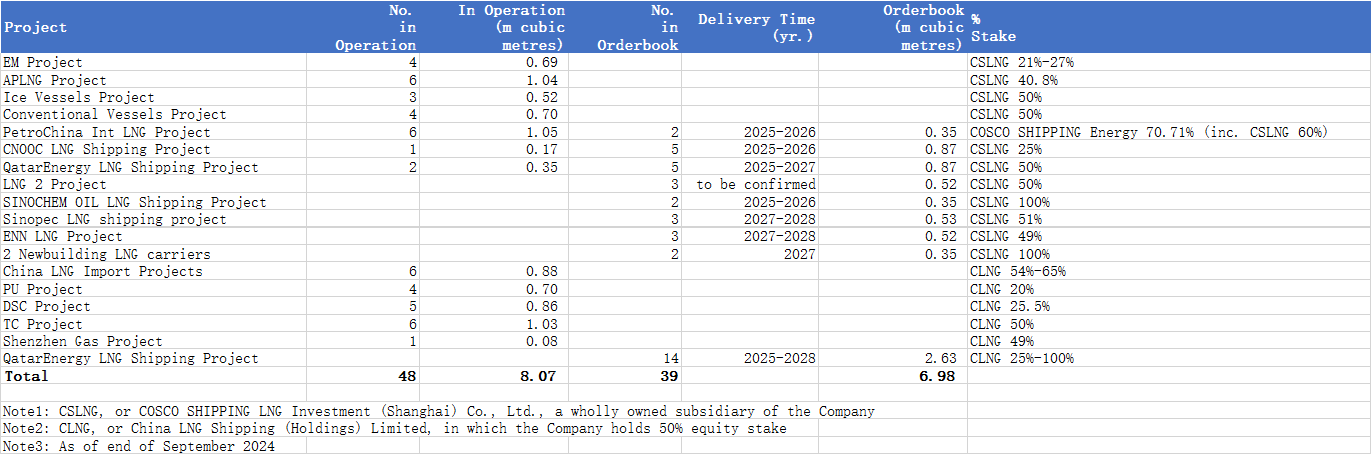Select the 'Project' column header cell

[x=153, y=27]
